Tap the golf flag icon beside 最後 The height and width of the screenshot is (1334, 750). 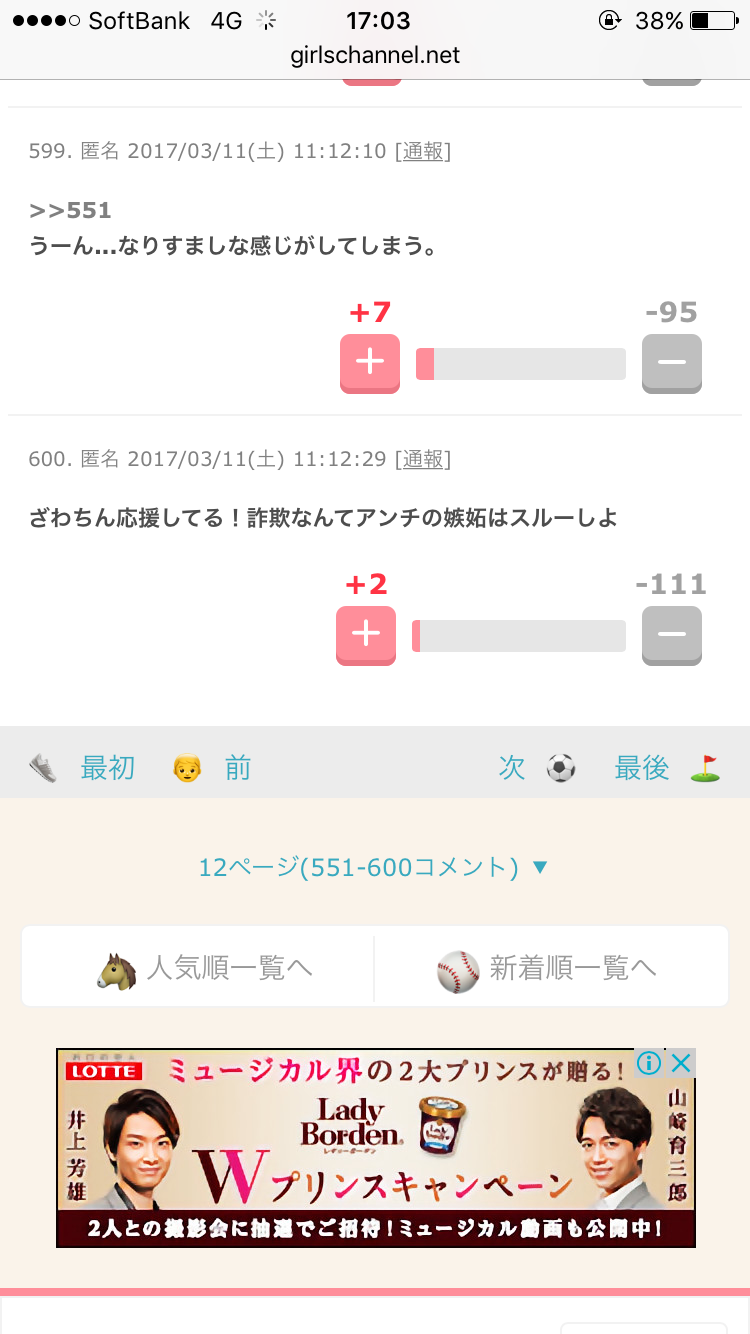tap(706, 769)
